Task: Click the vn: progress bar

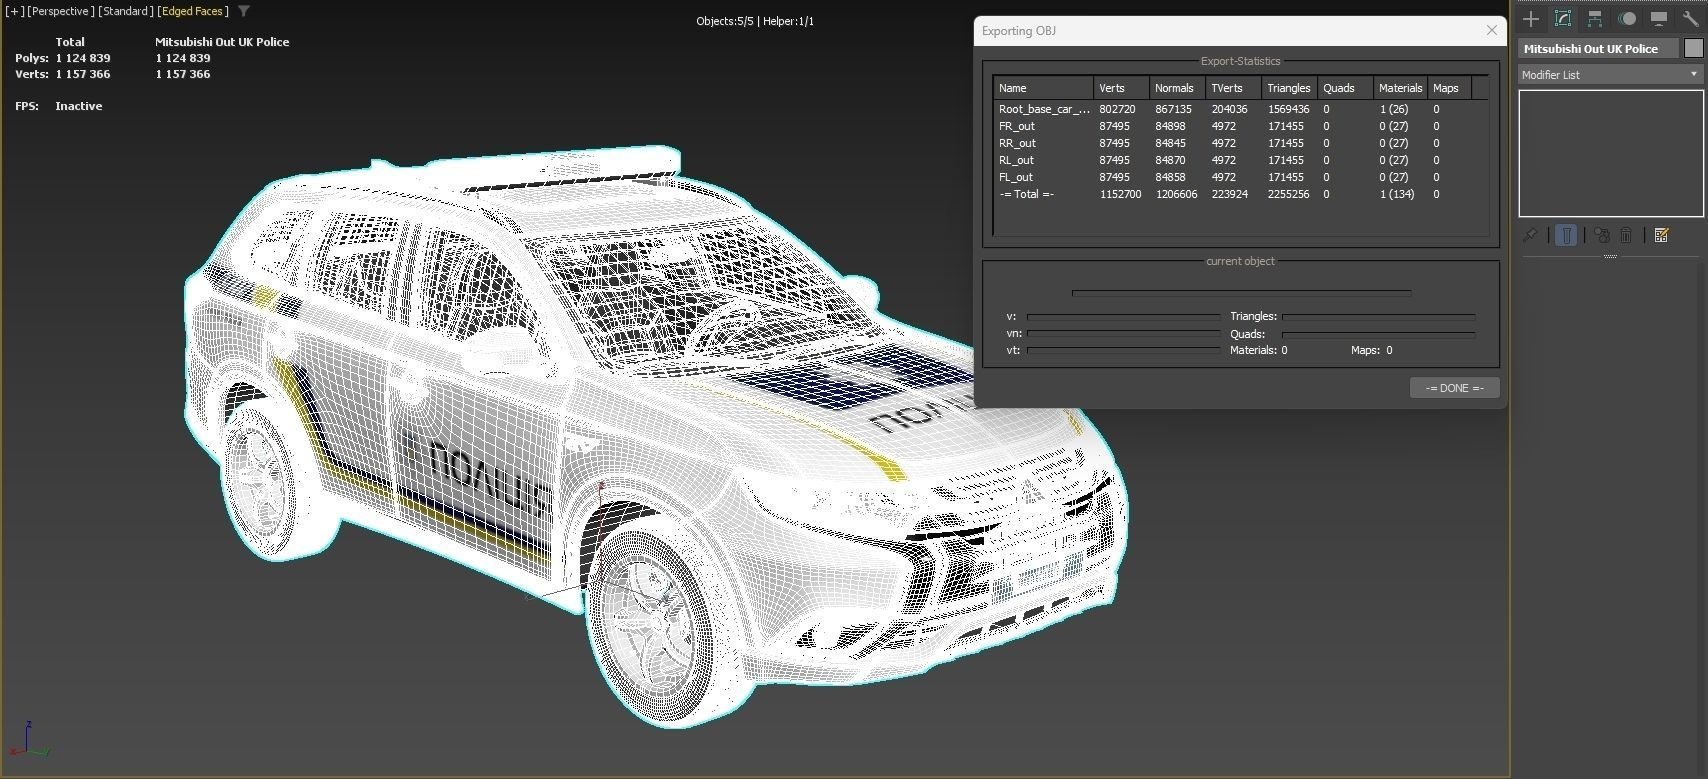Action: pyautogui.click(x=1124, y=334)
